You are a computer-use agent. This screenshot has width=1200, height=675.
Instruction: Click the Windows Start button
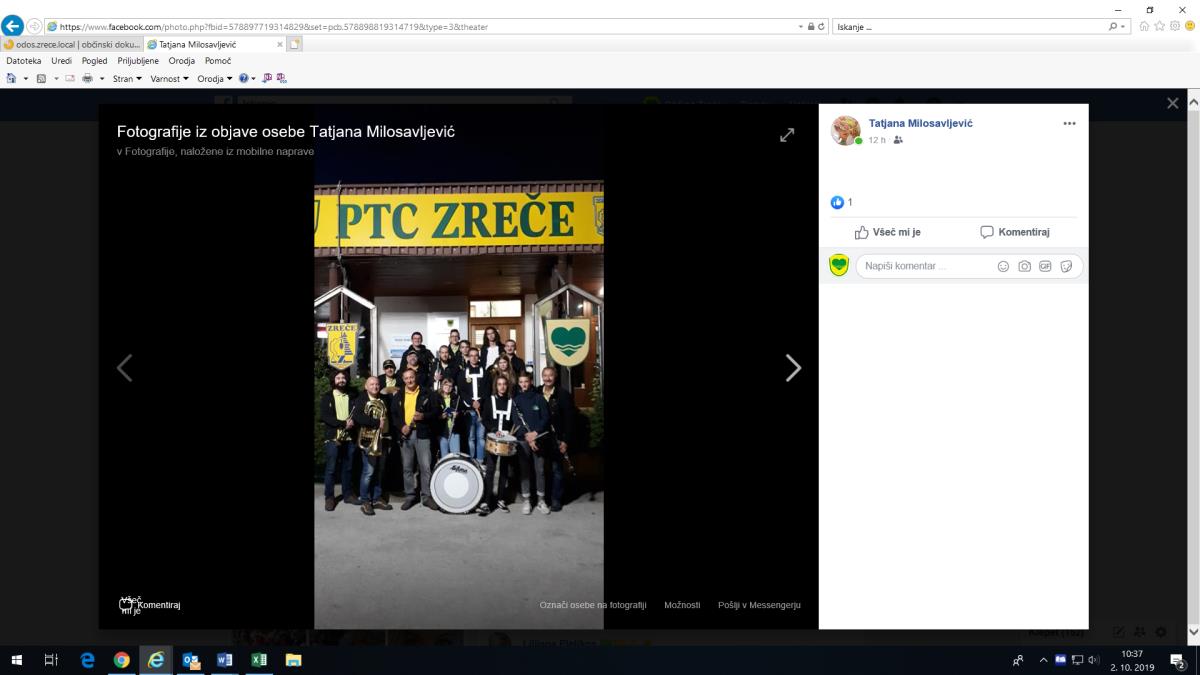point(17,660)
